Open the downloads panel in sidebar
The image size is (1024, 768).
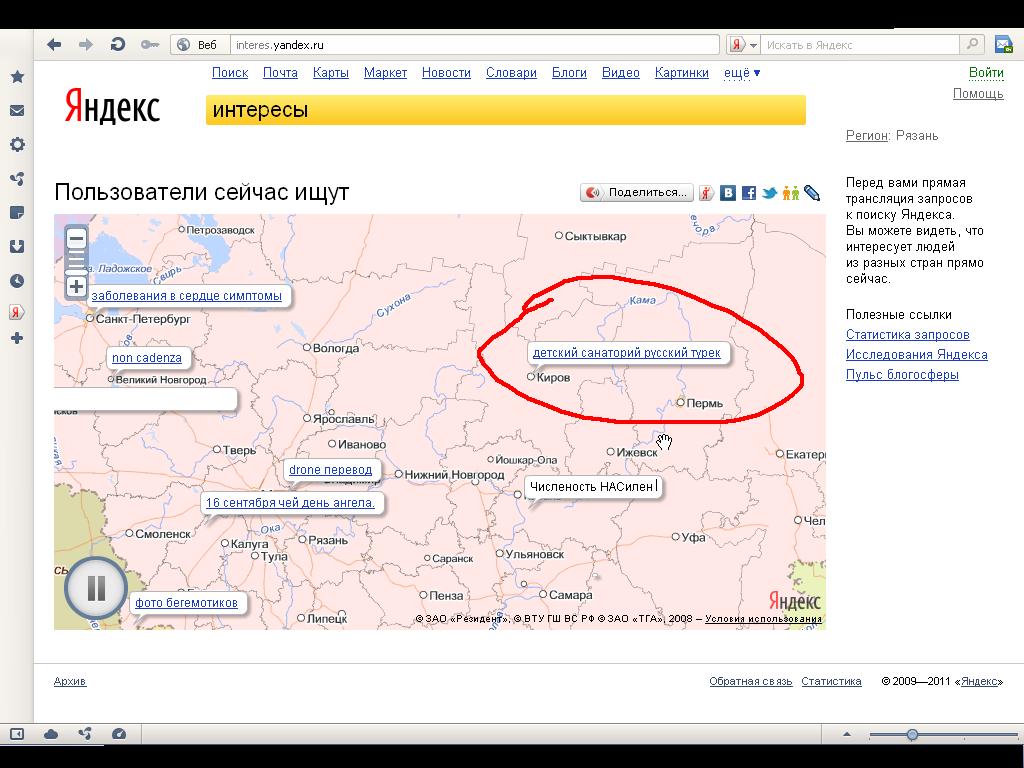(x=17, y=246)
